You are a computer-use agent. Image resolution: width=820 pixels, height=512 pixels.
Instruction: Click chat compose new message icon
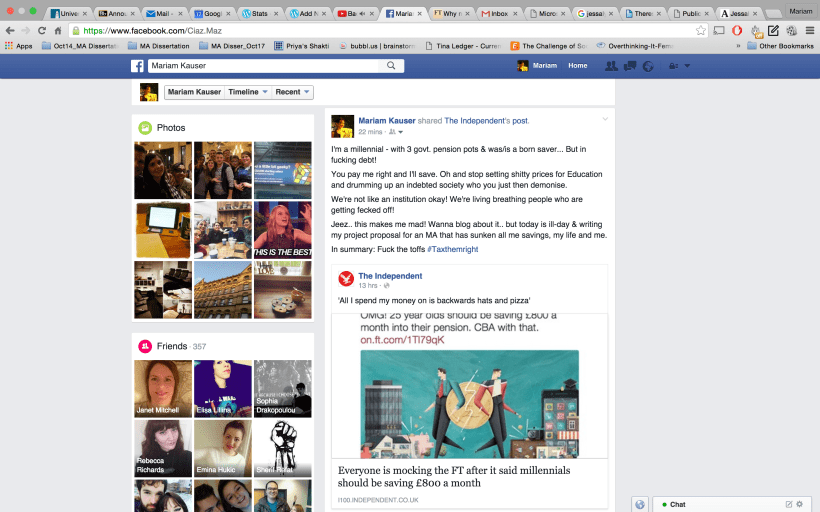789,504
